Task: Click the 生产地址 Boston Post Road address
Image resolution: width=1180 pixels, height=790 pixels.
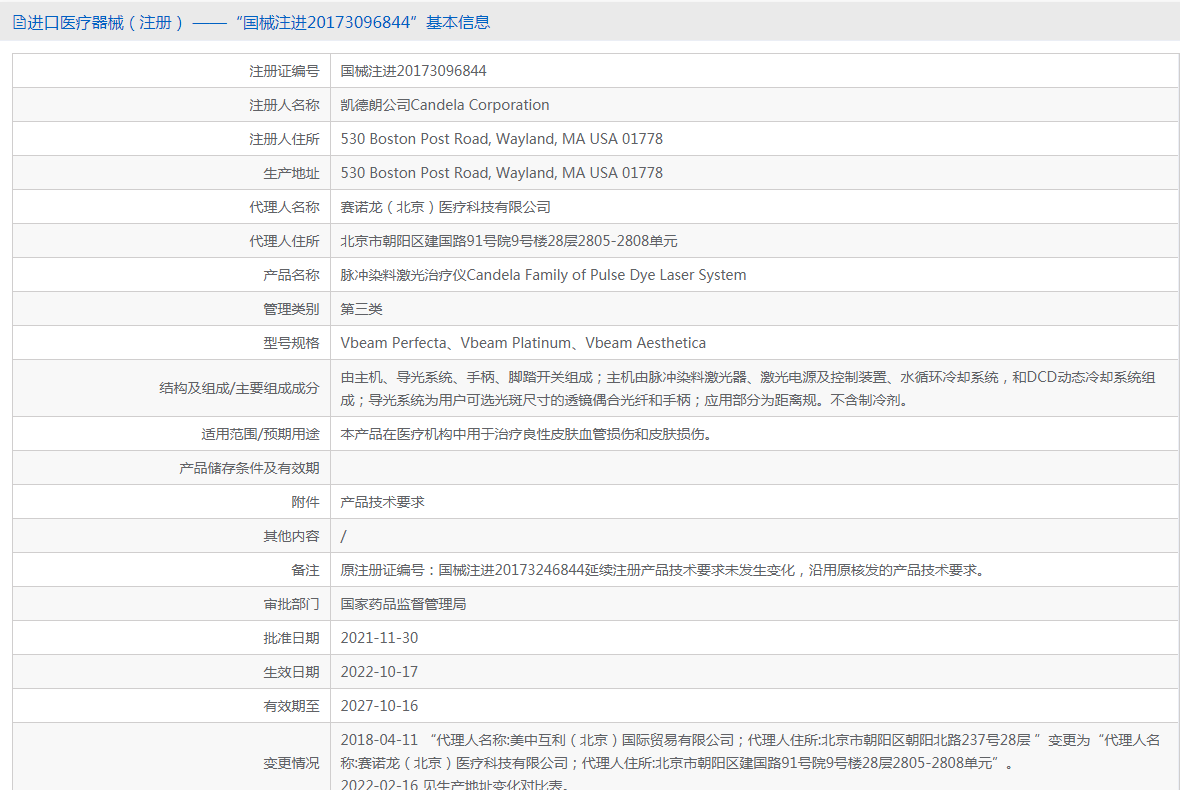Action: pyautogui.click(x=501, y=173)
